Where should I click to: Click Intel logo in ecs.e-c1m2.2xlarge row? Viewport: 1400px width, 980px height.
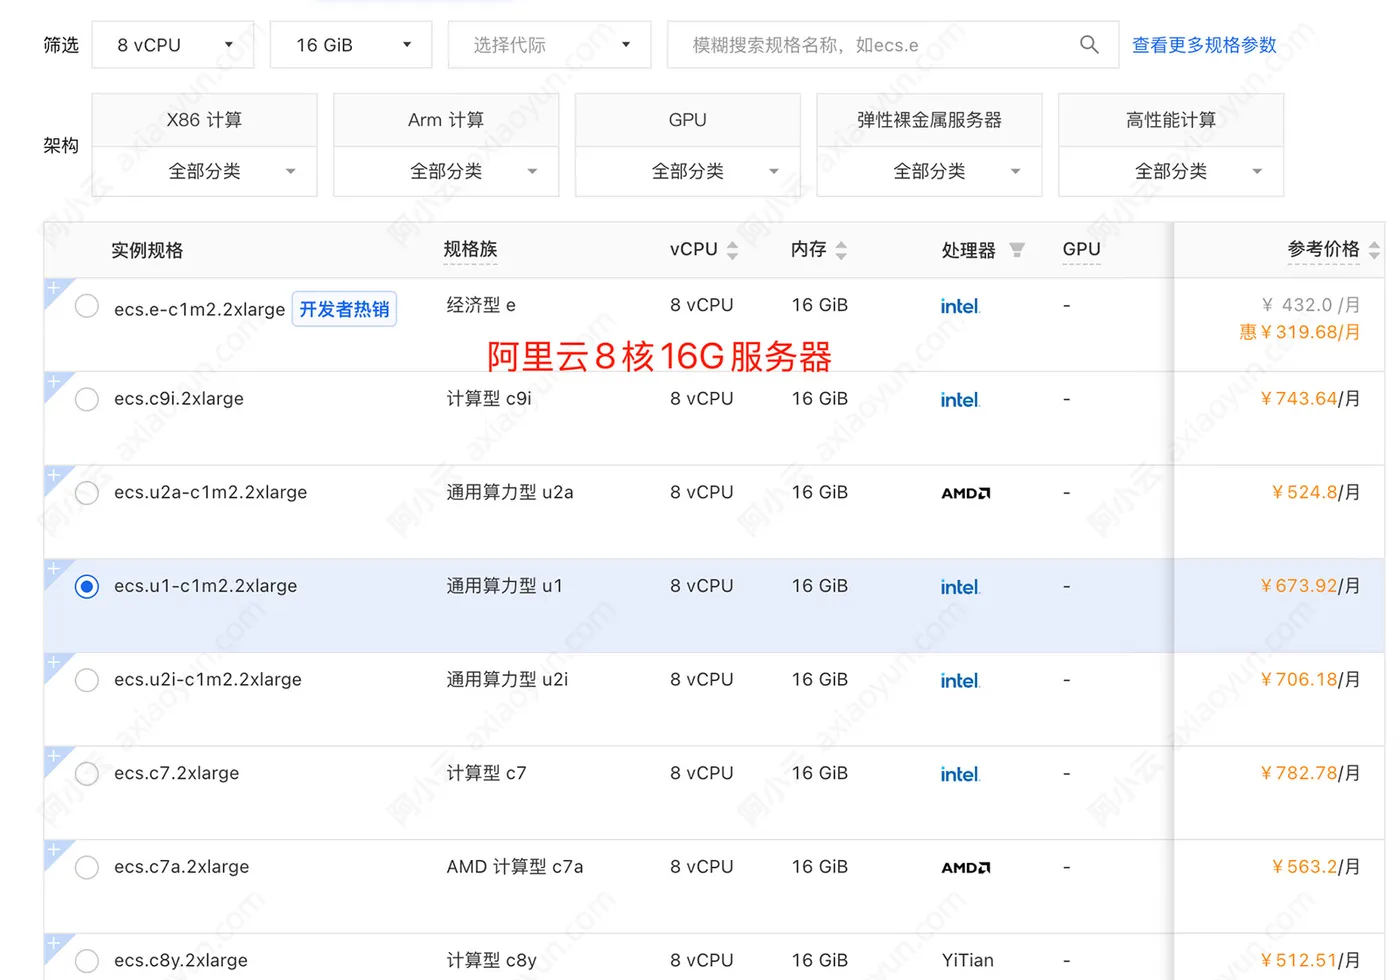[x=960, y=306]
